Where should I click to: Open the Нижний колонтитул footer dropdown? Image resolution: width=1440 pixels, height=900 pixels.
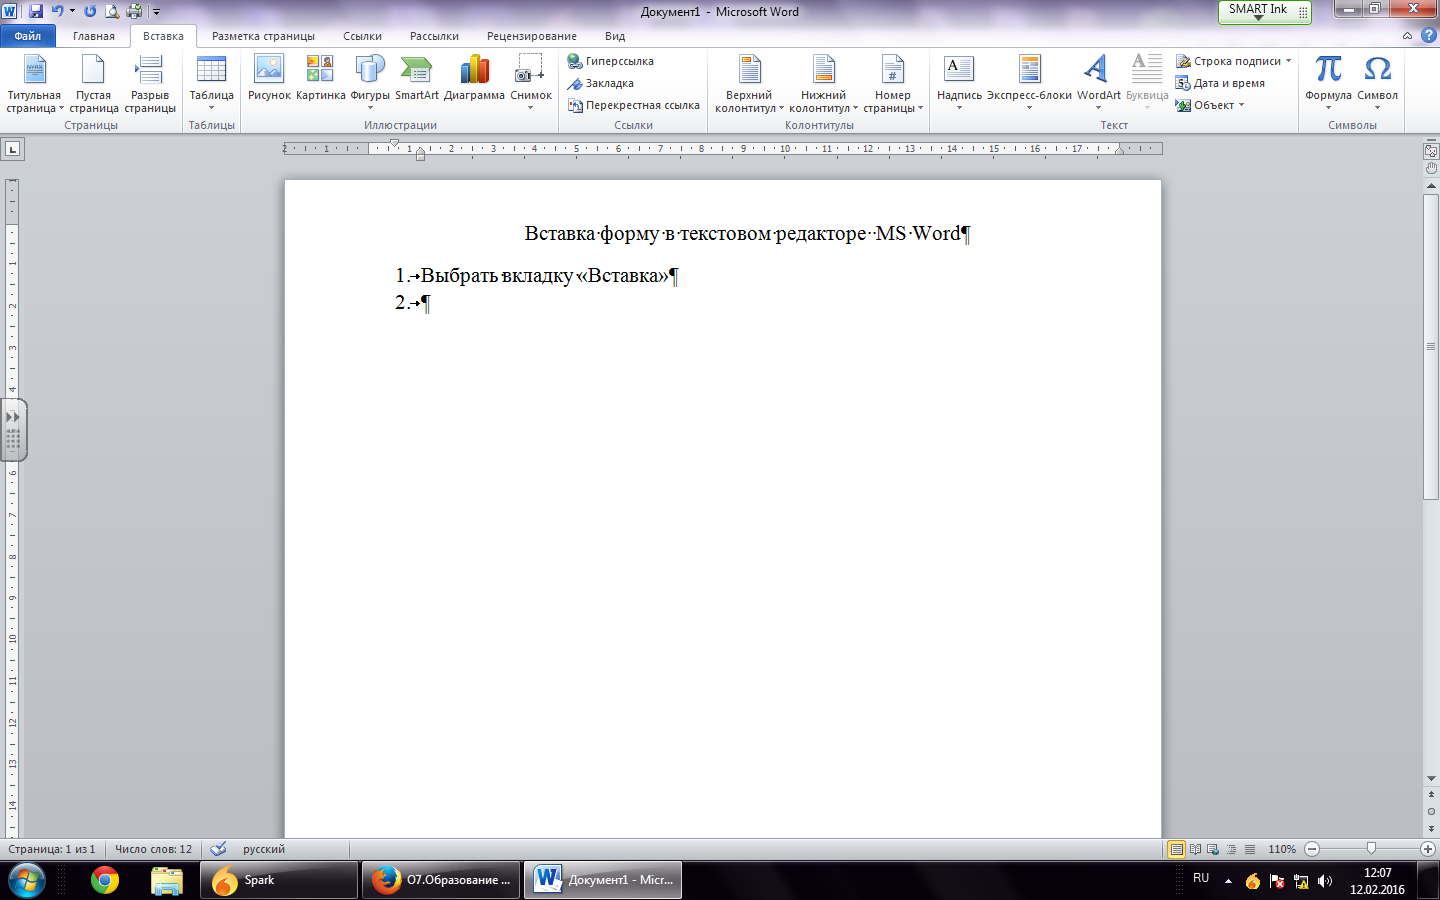coord(823,84)
